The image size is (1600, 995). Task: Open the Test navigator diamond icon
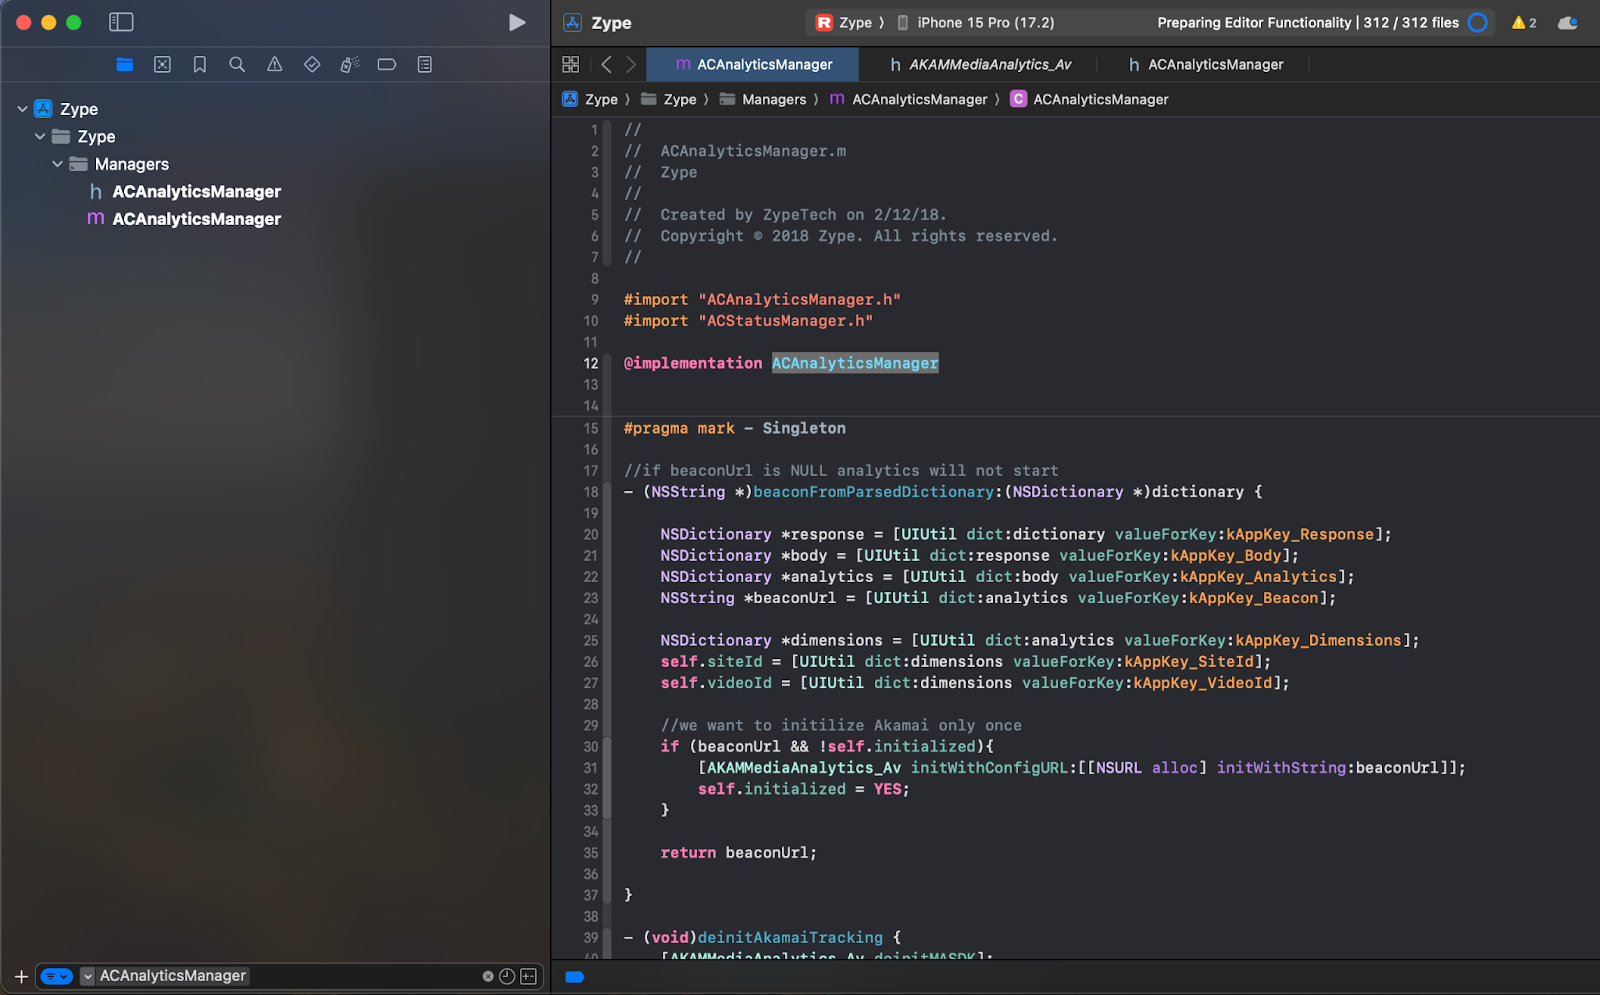312,64
